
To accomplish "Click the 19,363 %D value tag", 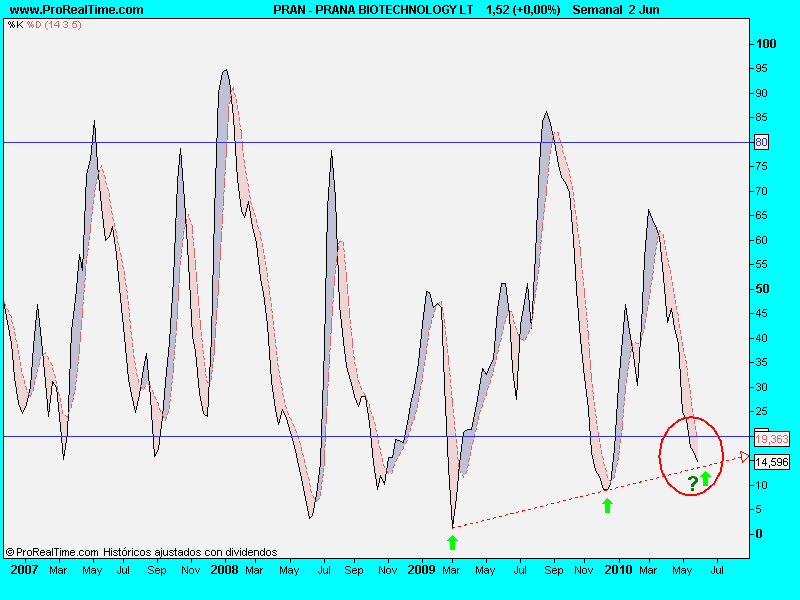I will [x=771, y=439].
